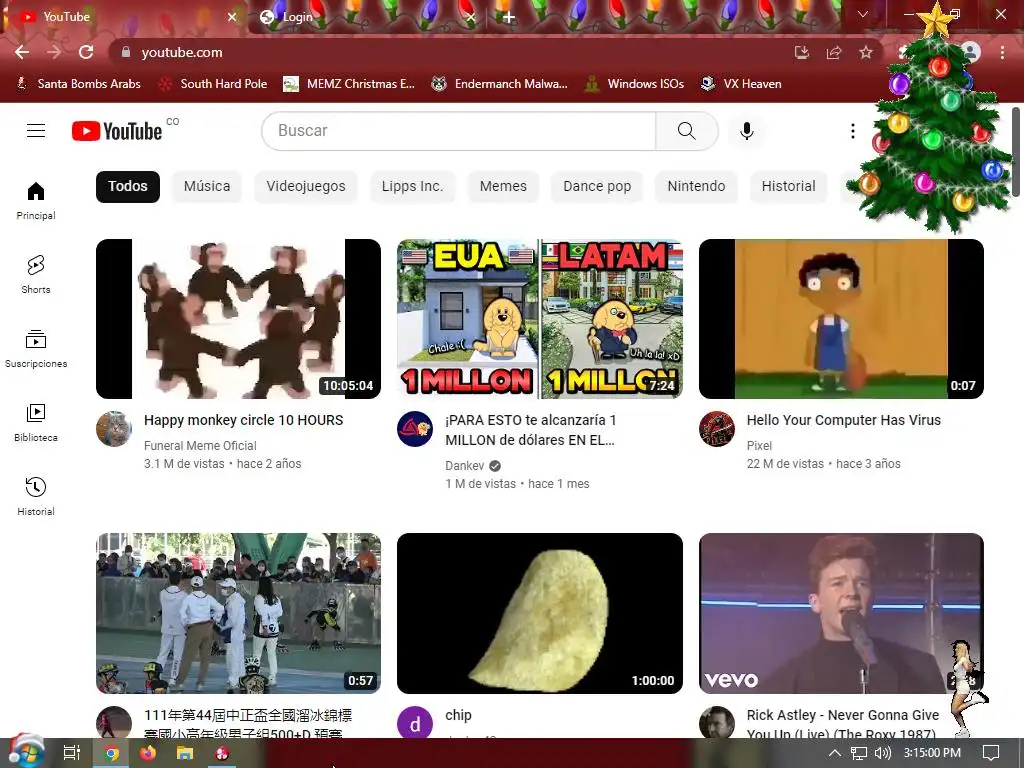The image size is (1024, 768).
Task: Open YouTube settings three-dot menu
Action: click(x=852, y=131)
